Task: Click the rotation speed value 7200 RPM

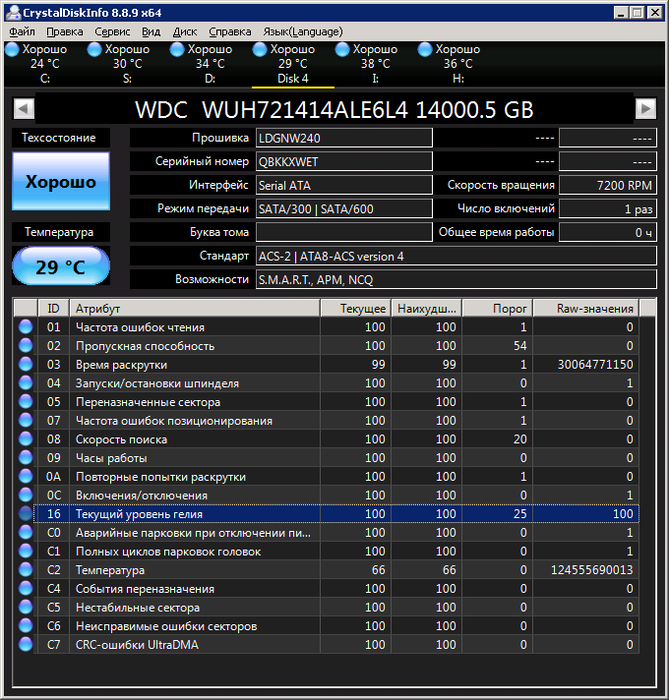Action: [x=608, y=185]
